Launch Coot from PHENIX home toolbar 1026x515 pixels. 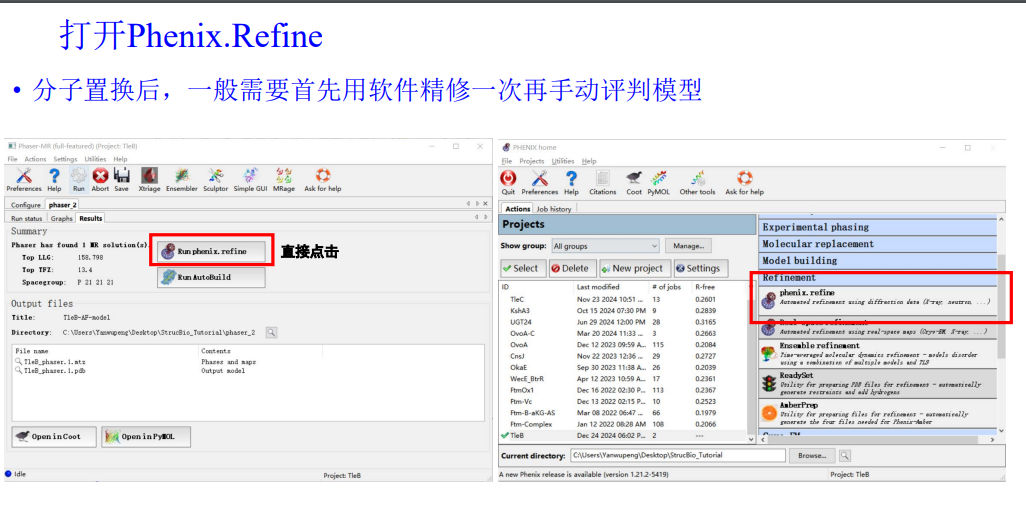click(633, 183)
